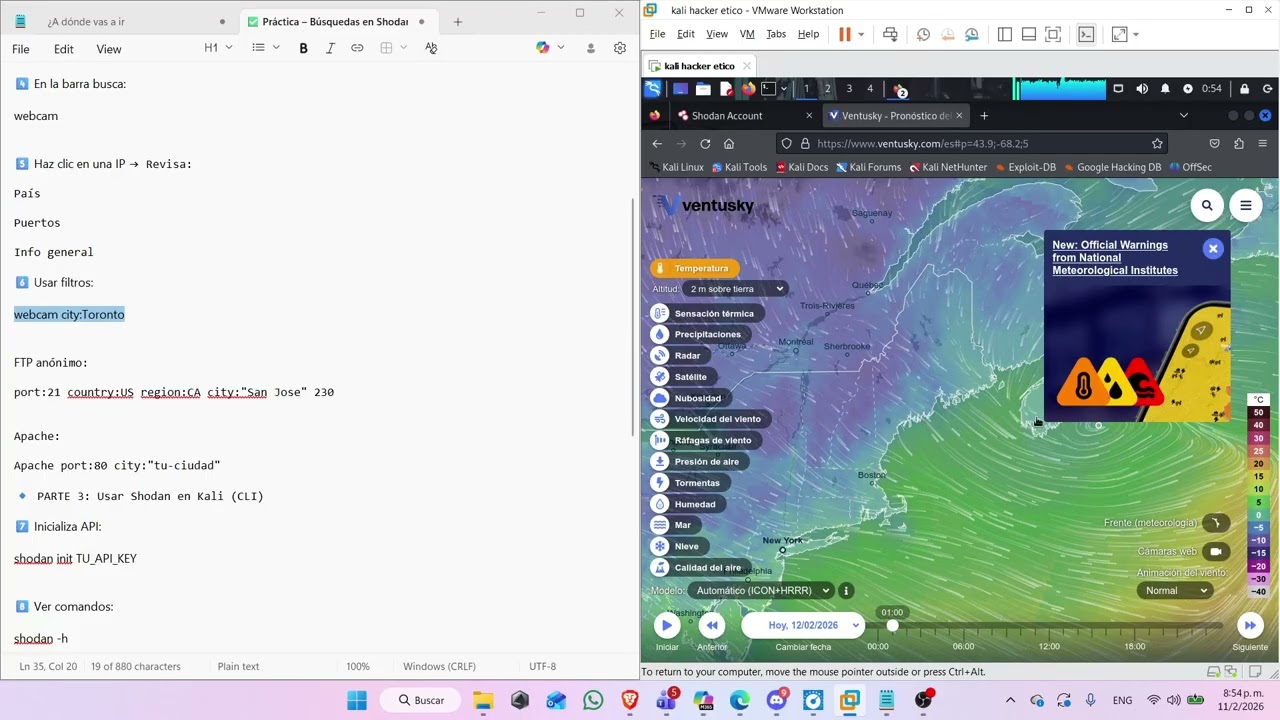Open the Exploit-DB bookmark

(1024, 167)
